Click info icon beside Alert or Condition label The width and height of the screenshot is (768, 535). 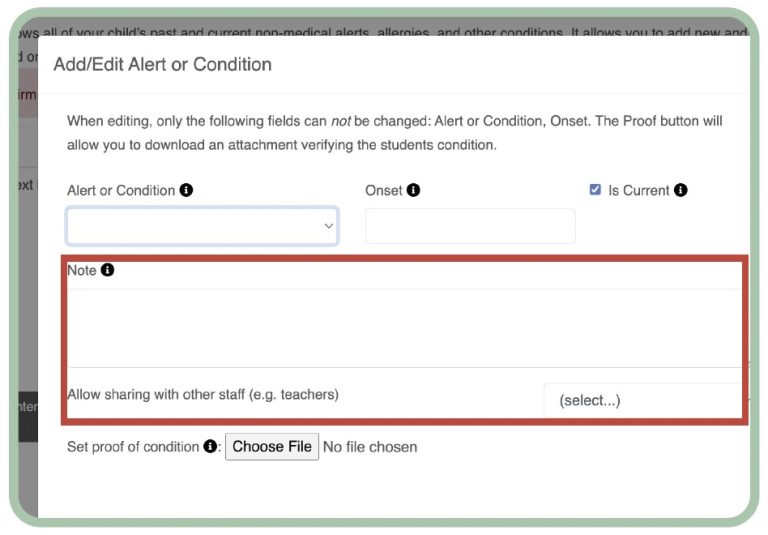186,190
